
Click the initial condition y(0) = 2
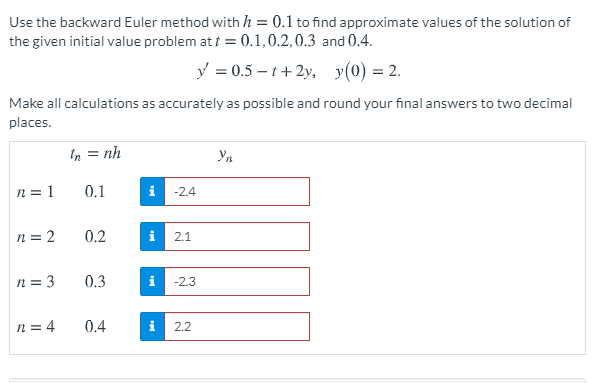[x=368, y=71]
